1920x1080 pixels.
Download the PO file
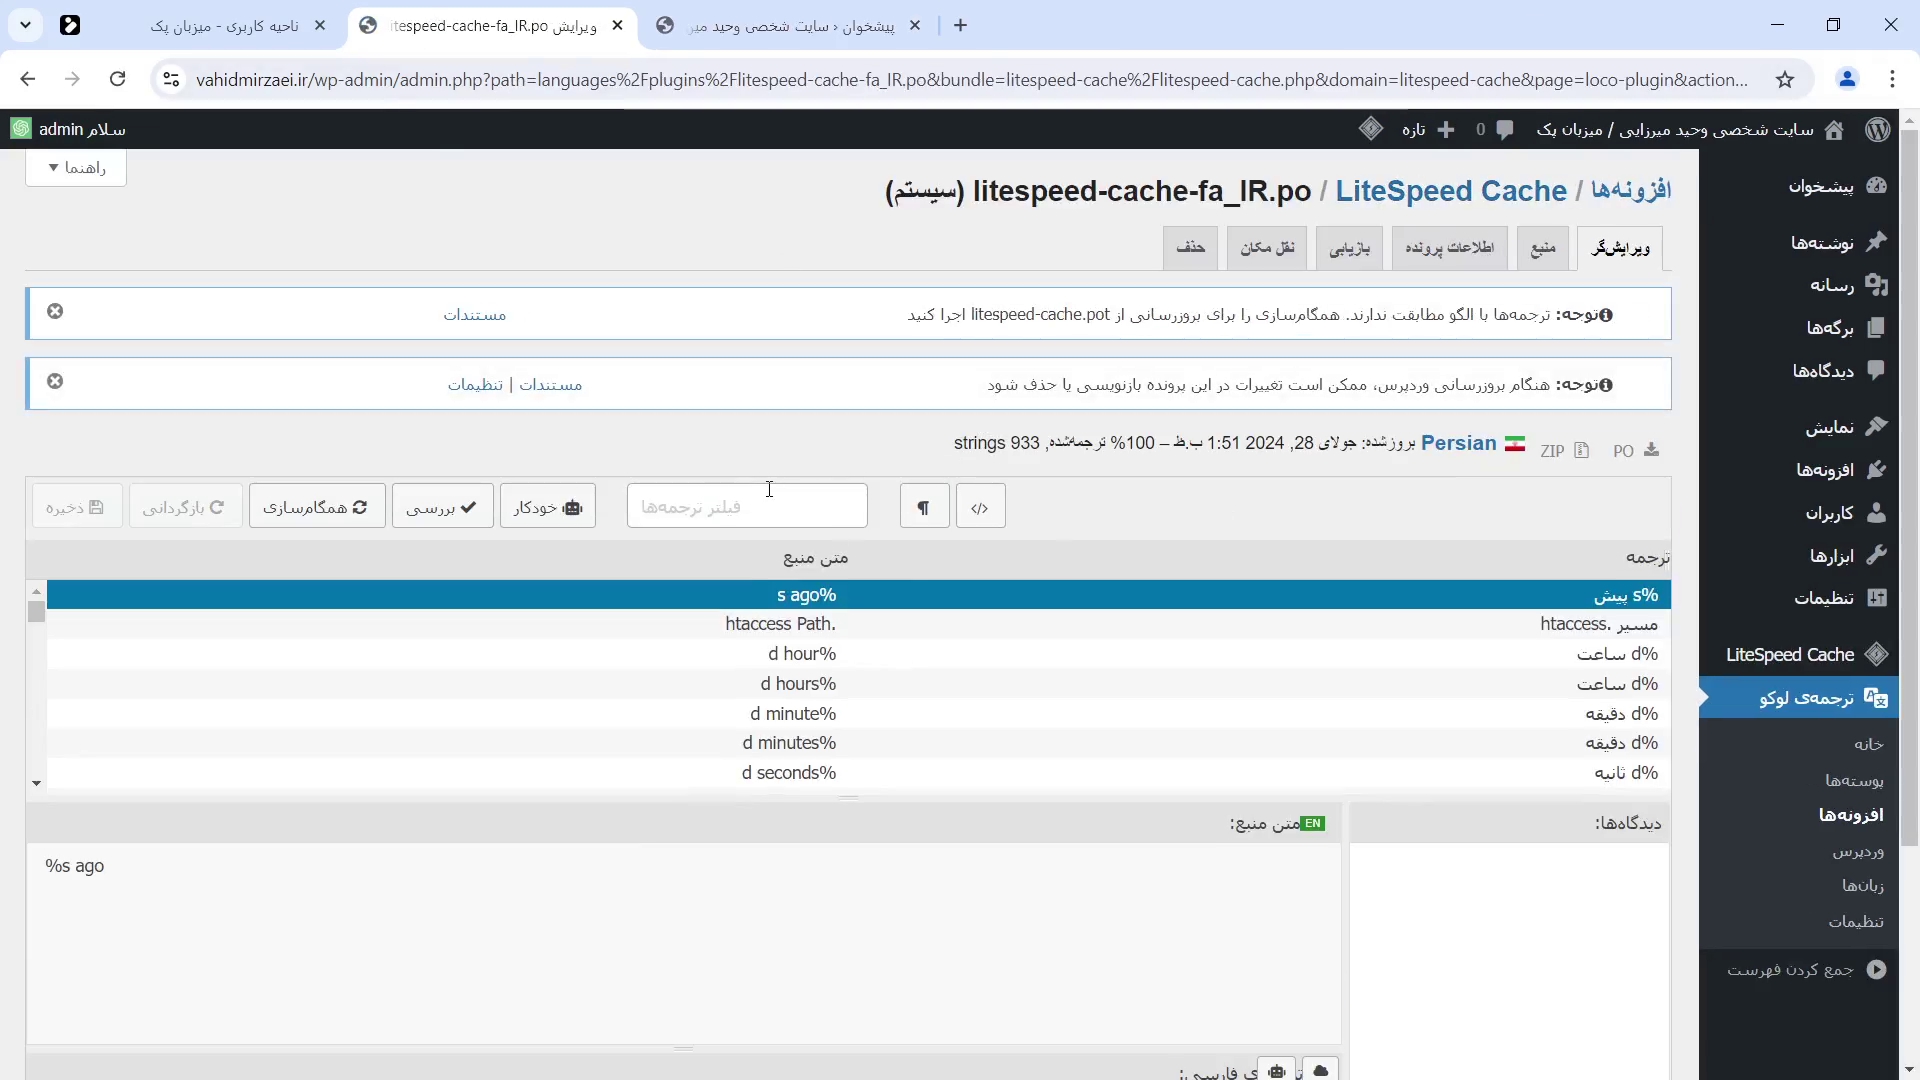point(1636,451)
